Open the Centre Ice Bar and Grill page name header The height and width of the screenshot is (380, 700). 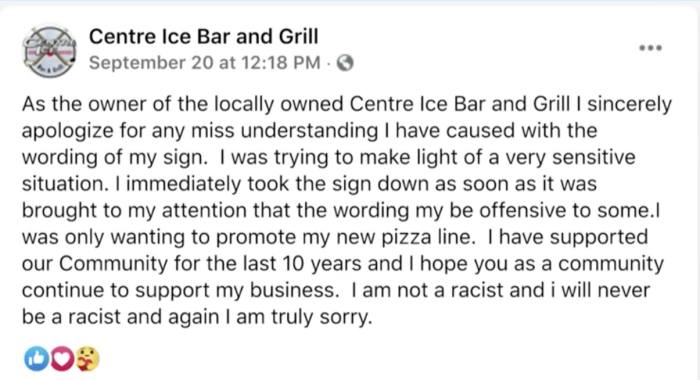204,36
